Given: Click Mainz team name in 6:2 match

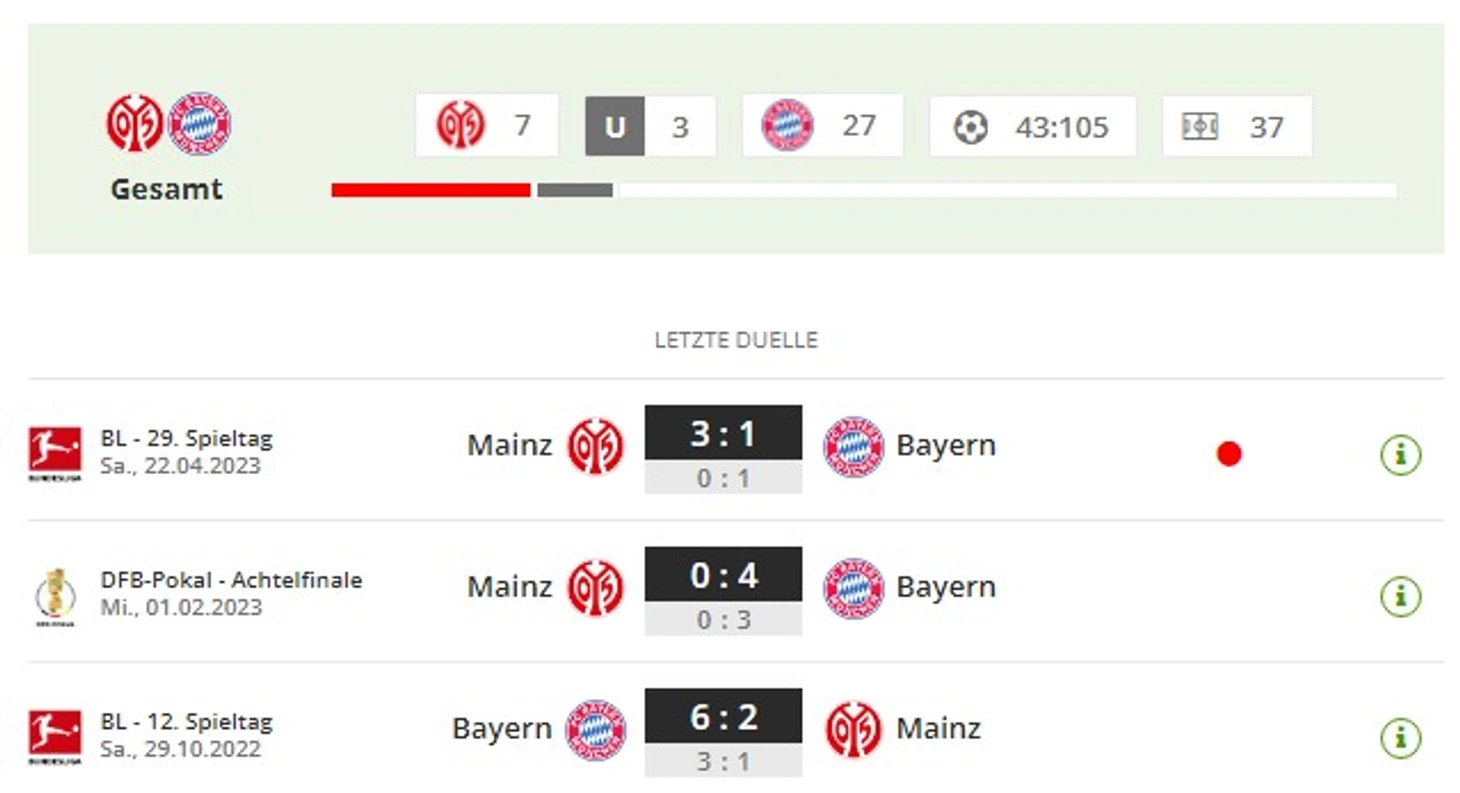Looking at the screenshot, I should tap(938, 728).
